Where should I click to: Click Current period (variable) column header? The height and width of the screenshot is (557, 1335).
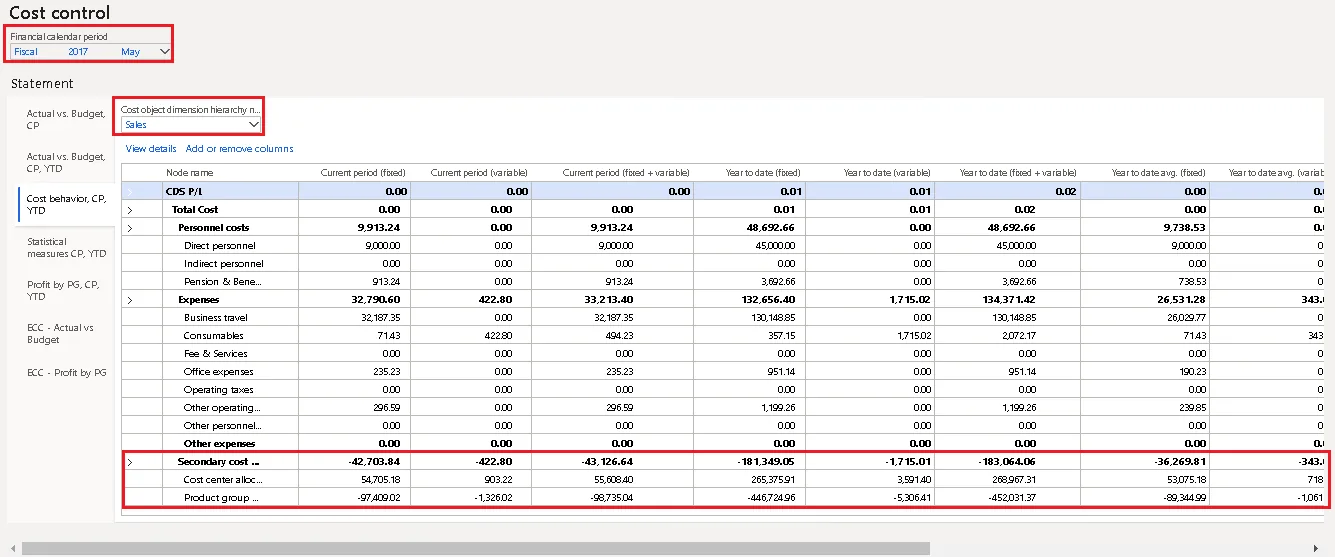(479, 173)
